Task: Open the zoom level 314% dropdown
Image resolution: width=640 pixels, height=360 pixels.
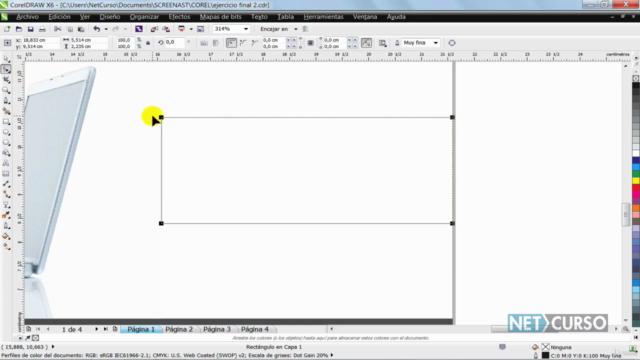Action: pyautogui.click(x=246, y=29)
